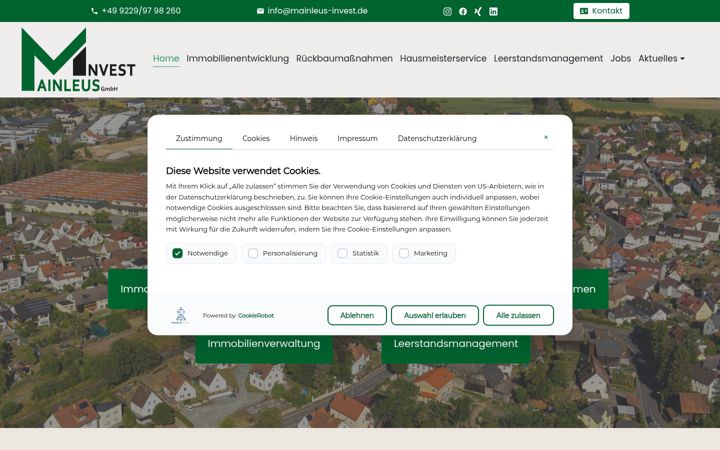720x450 pixels.
Task: Open the Instagram profile icon
Action: click(x=447, y=11)
